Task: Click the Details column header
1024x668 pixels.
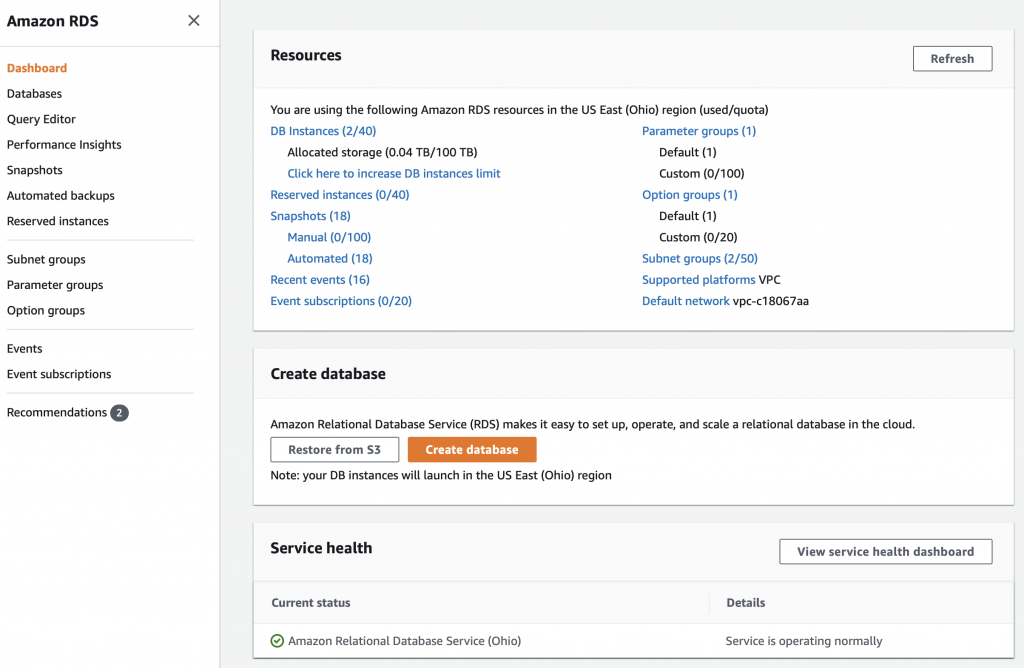Action: tap(745, 603)
